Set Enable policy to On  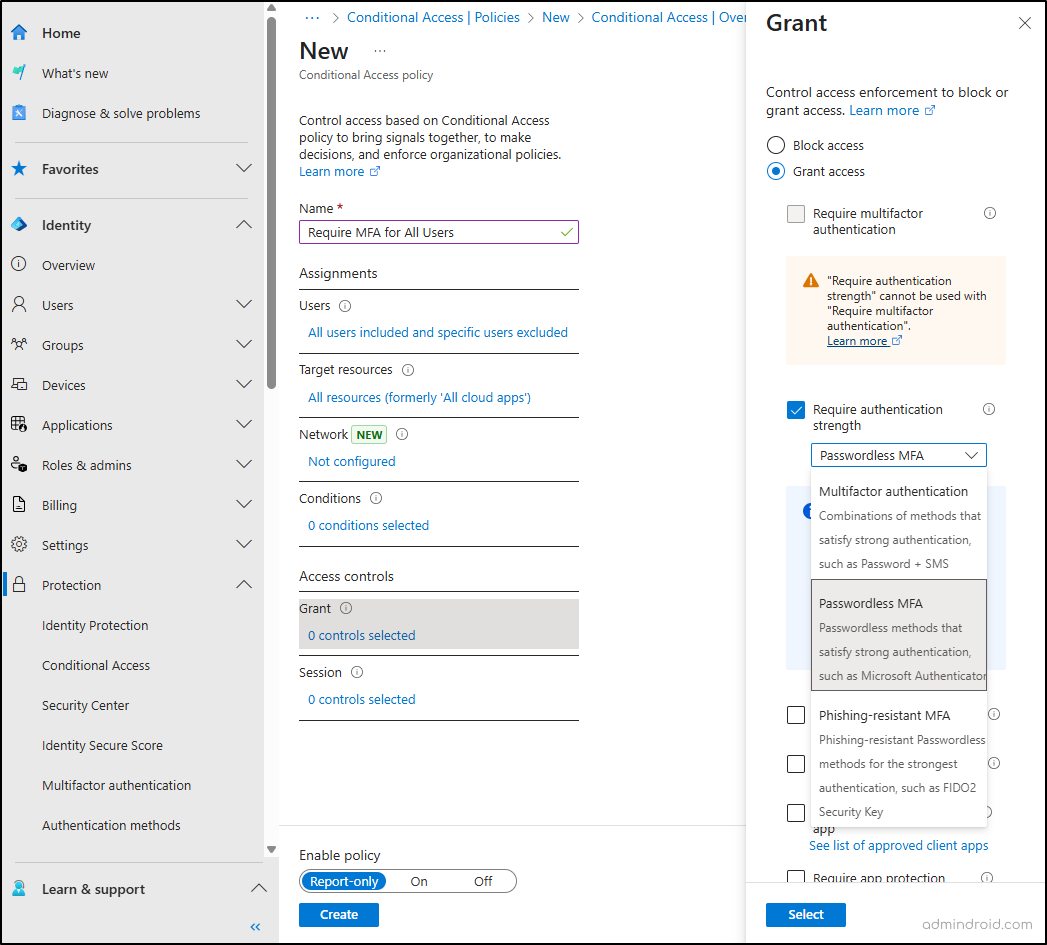[418, 881]
